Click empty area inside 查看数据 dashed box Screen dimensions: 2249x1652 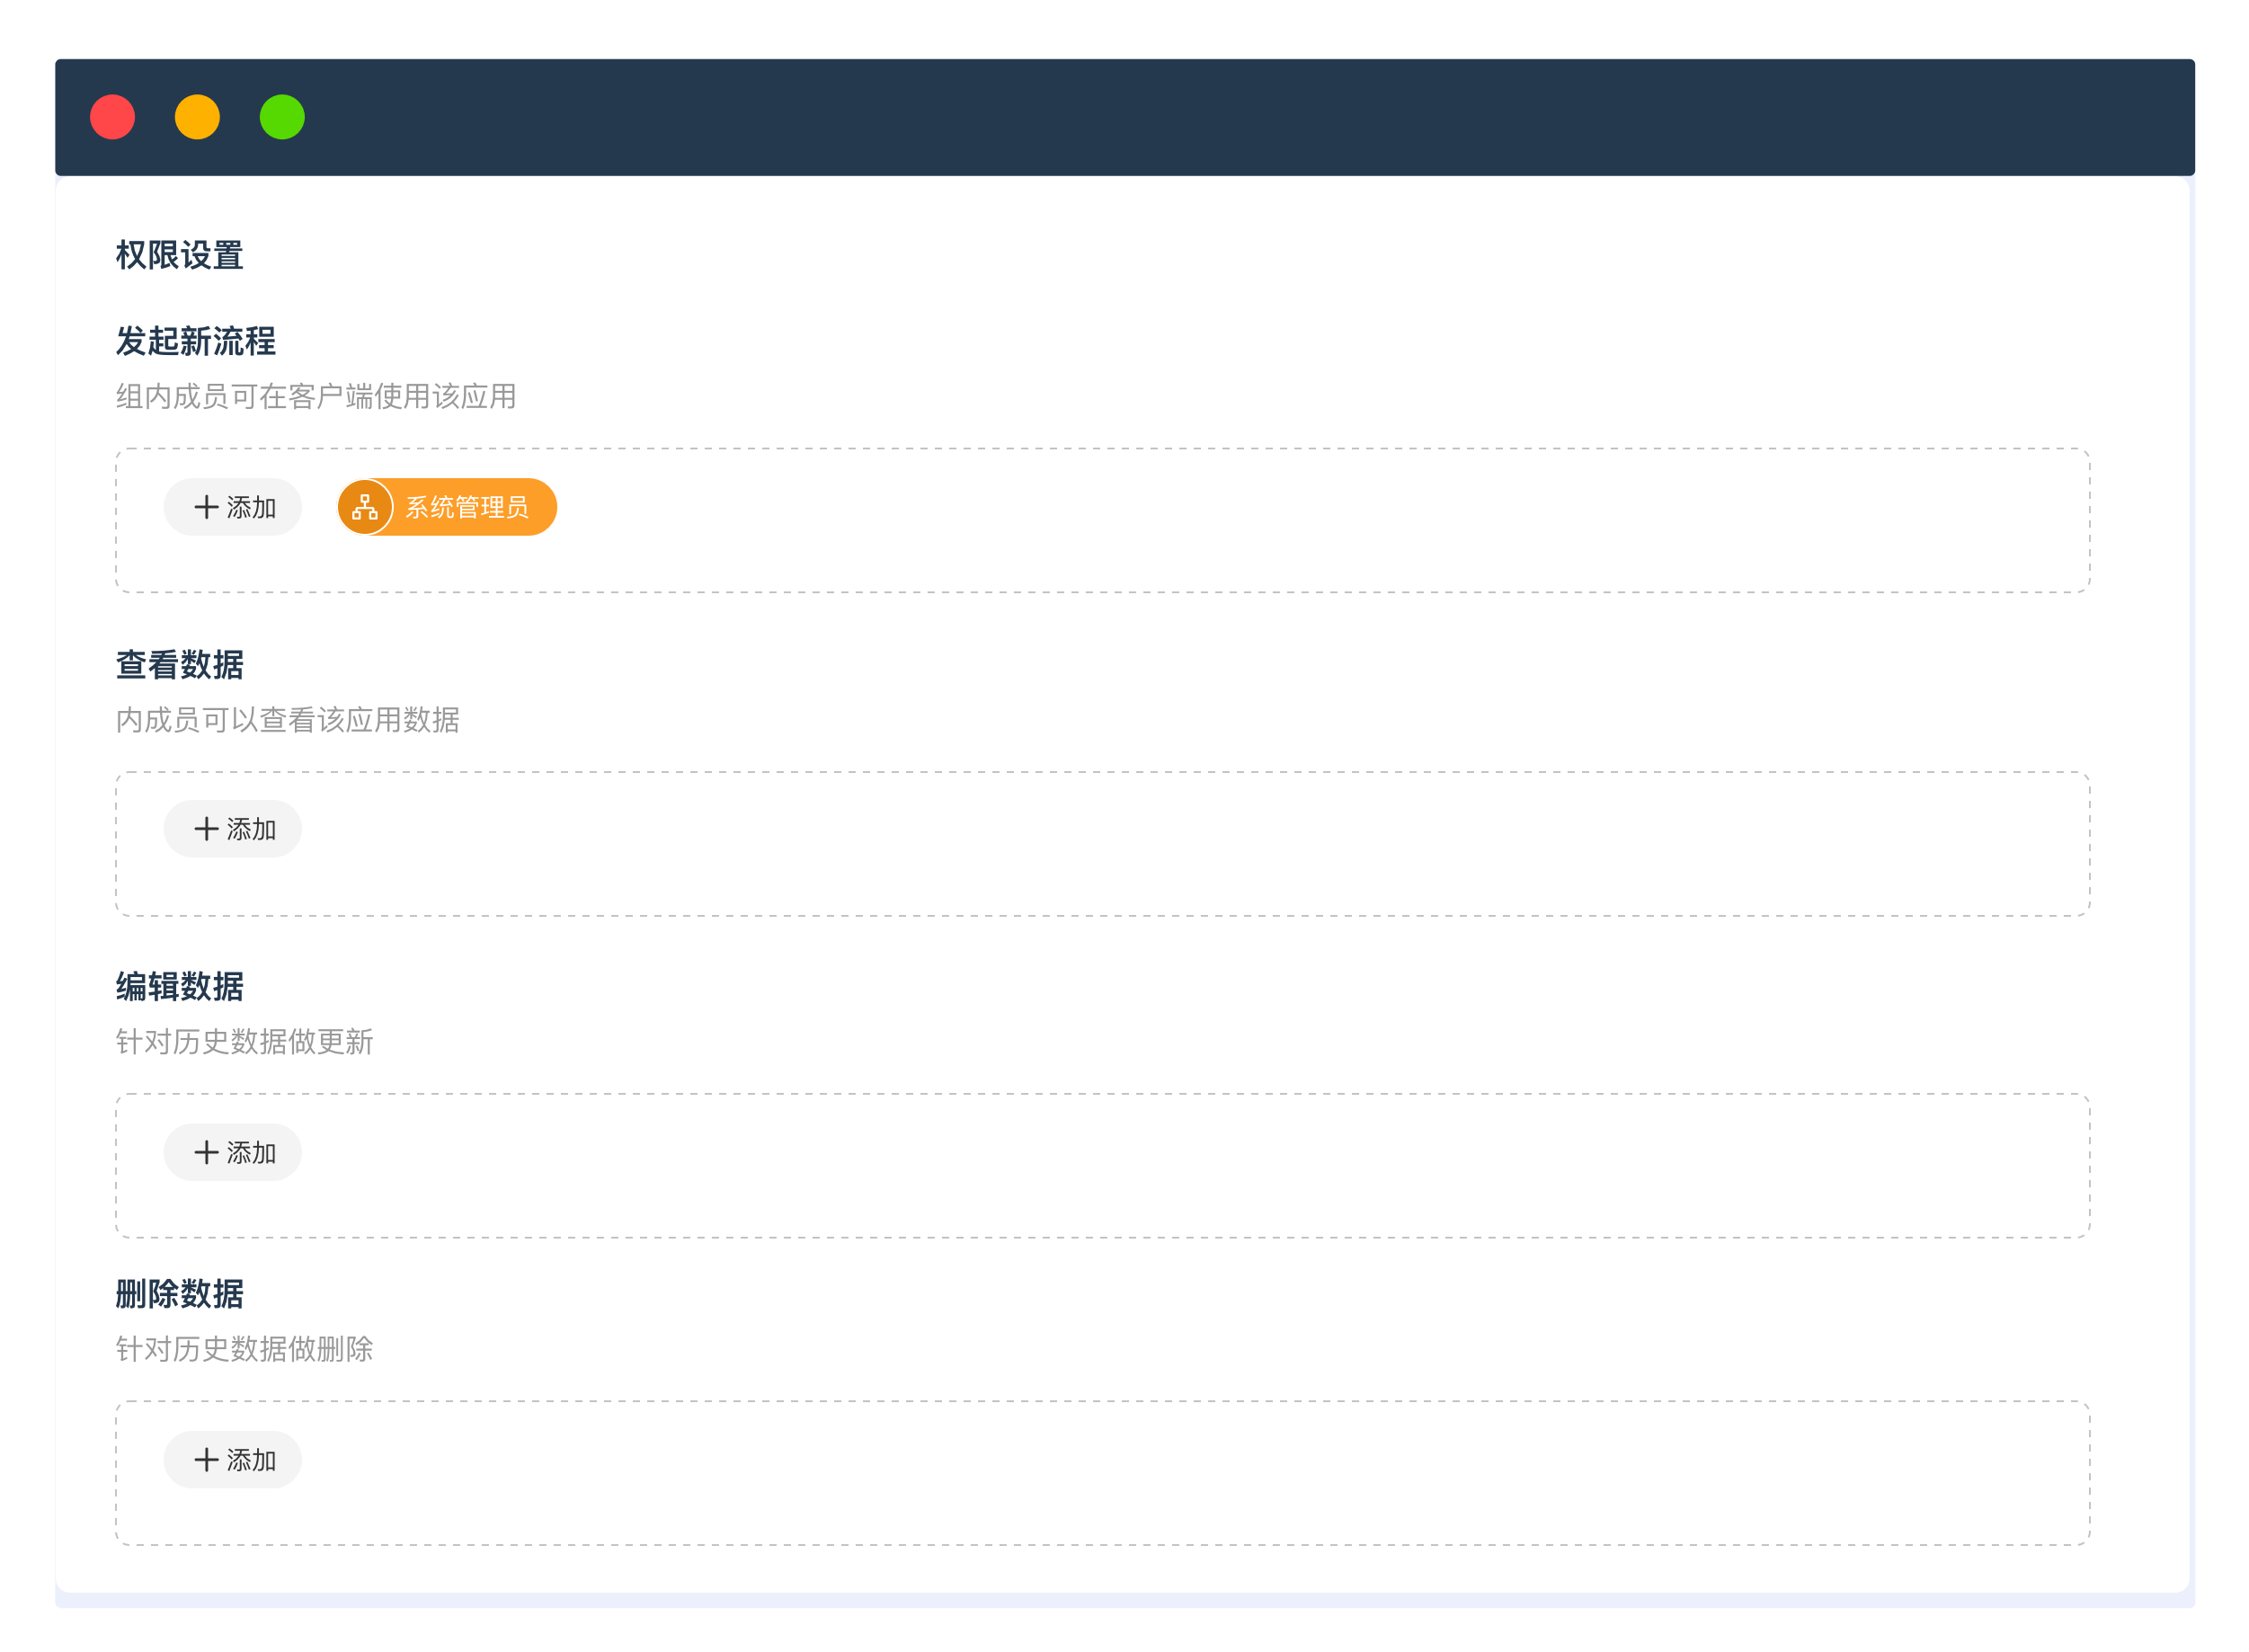click(1100, 845)
